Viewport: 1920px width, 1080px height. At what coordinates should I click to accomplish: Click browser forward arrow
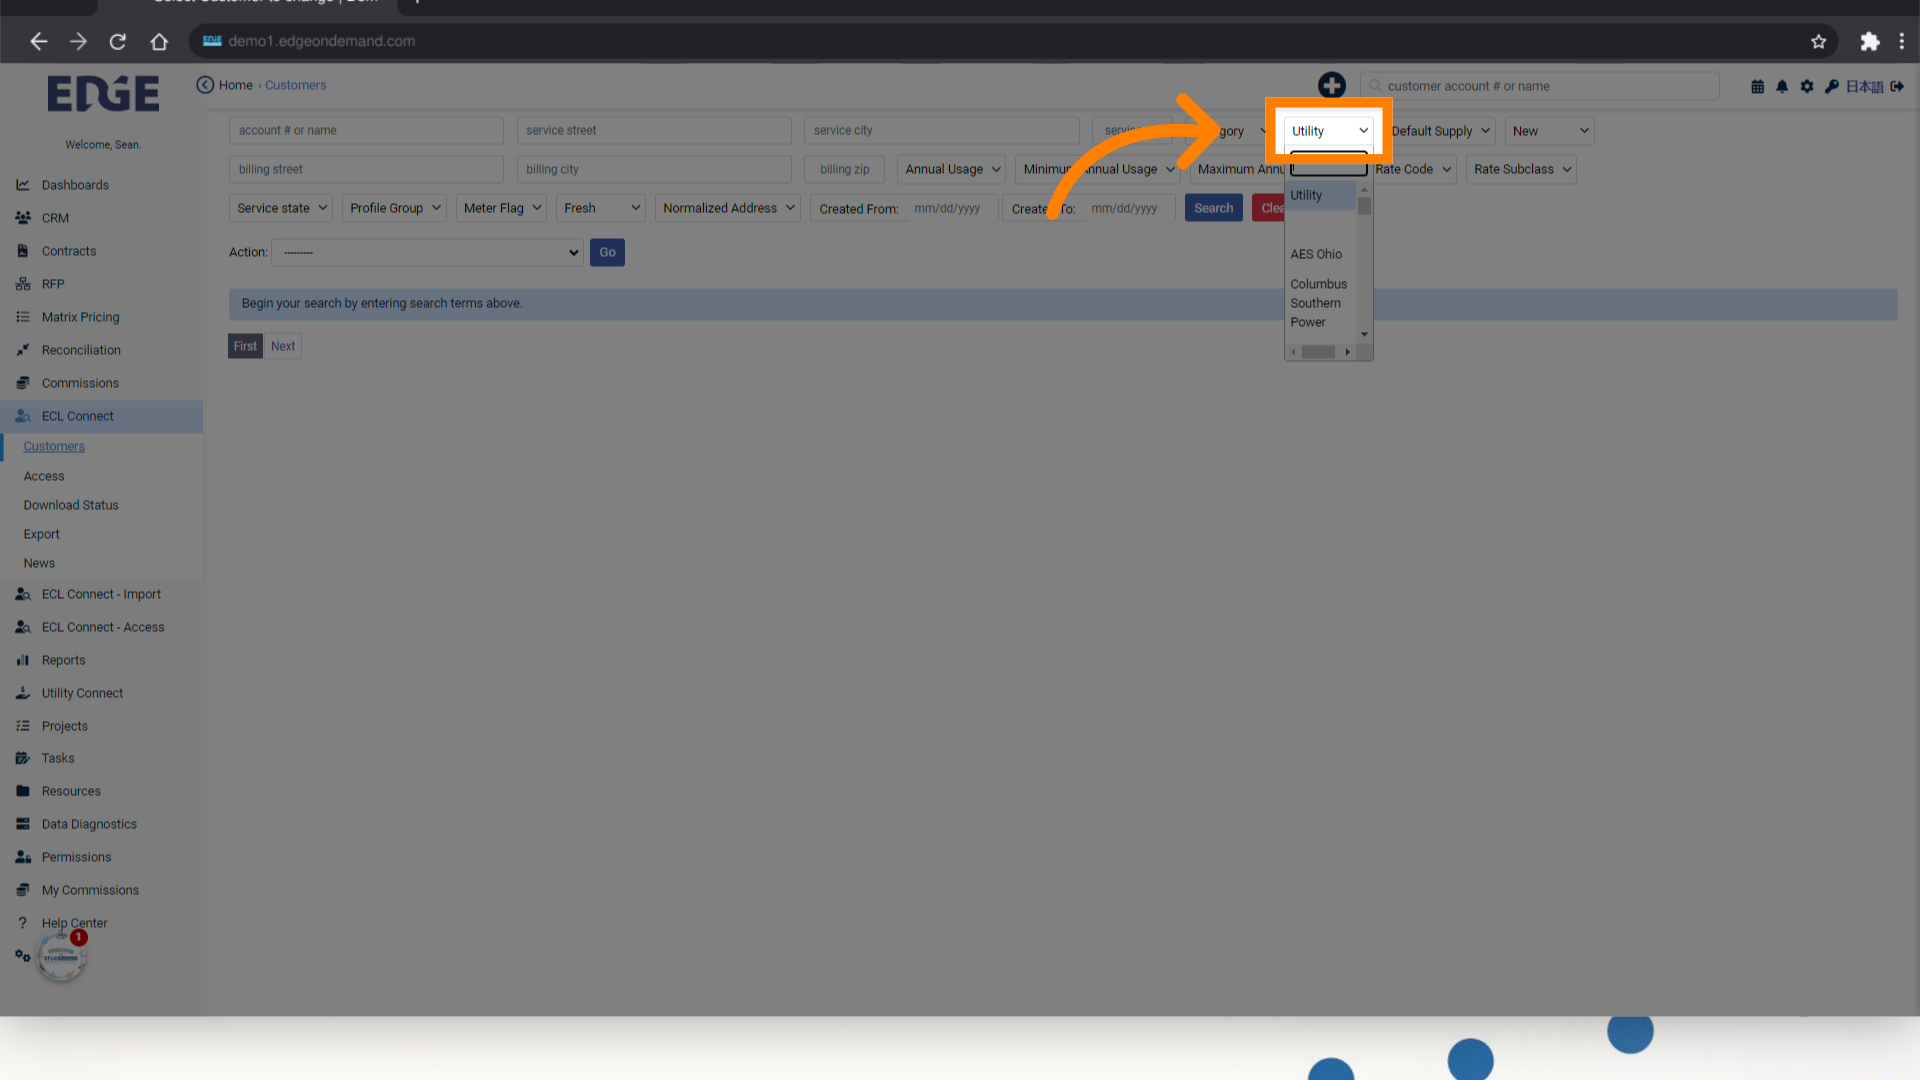pos(78,41)
